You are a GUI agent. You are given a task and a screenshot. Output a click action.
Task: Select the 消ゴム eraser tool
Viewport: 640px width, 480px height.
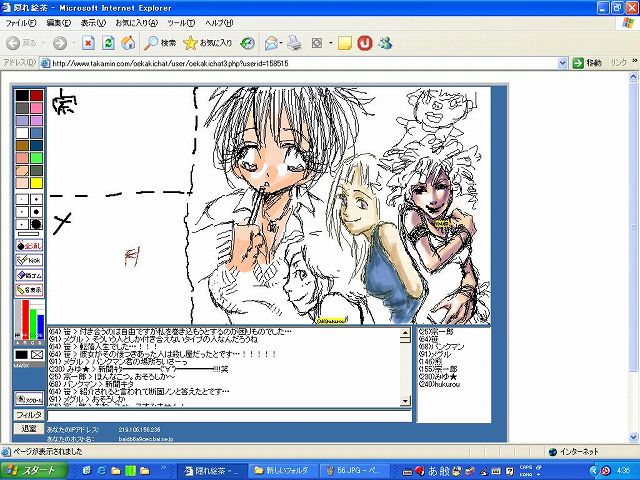(x=29, y=275)
